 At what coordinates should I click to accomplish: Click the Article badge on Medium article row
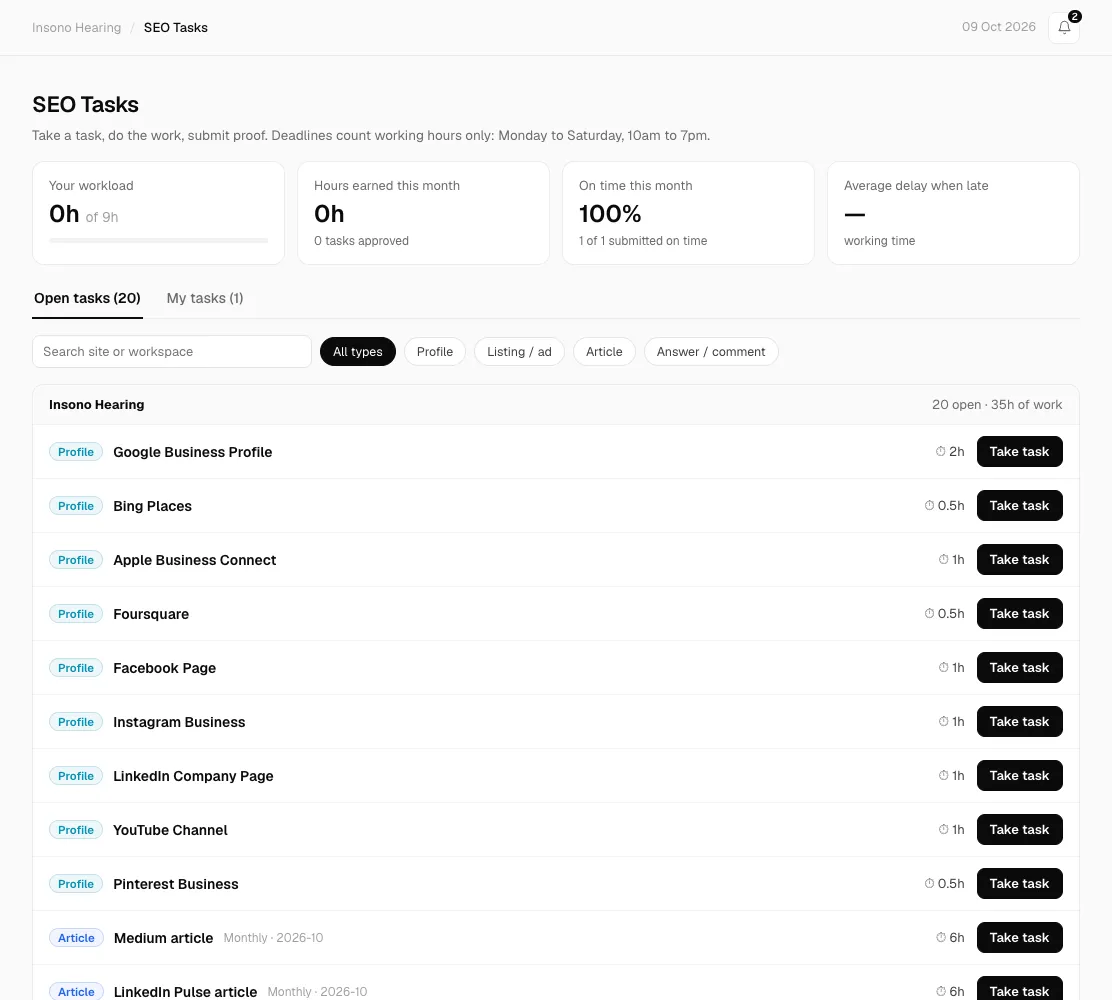77,938
